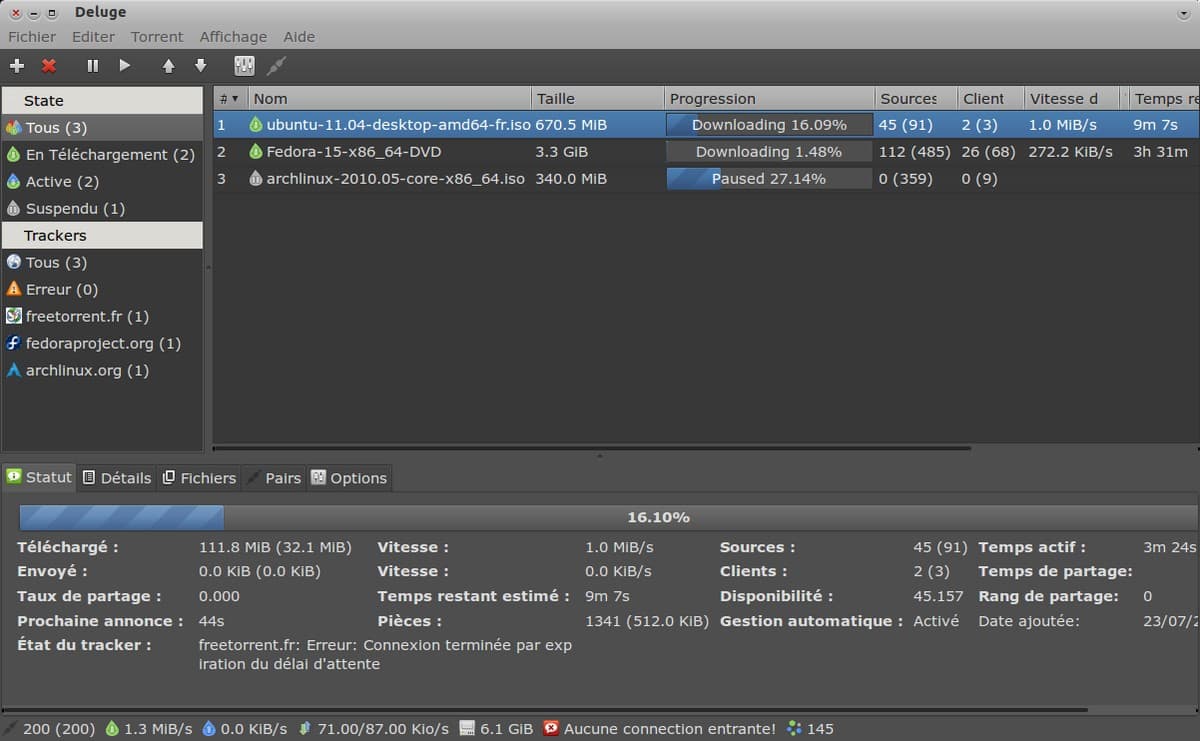
Task: Select the archlinux-2010.05 paused torrent row
Action: click(395, 179)
